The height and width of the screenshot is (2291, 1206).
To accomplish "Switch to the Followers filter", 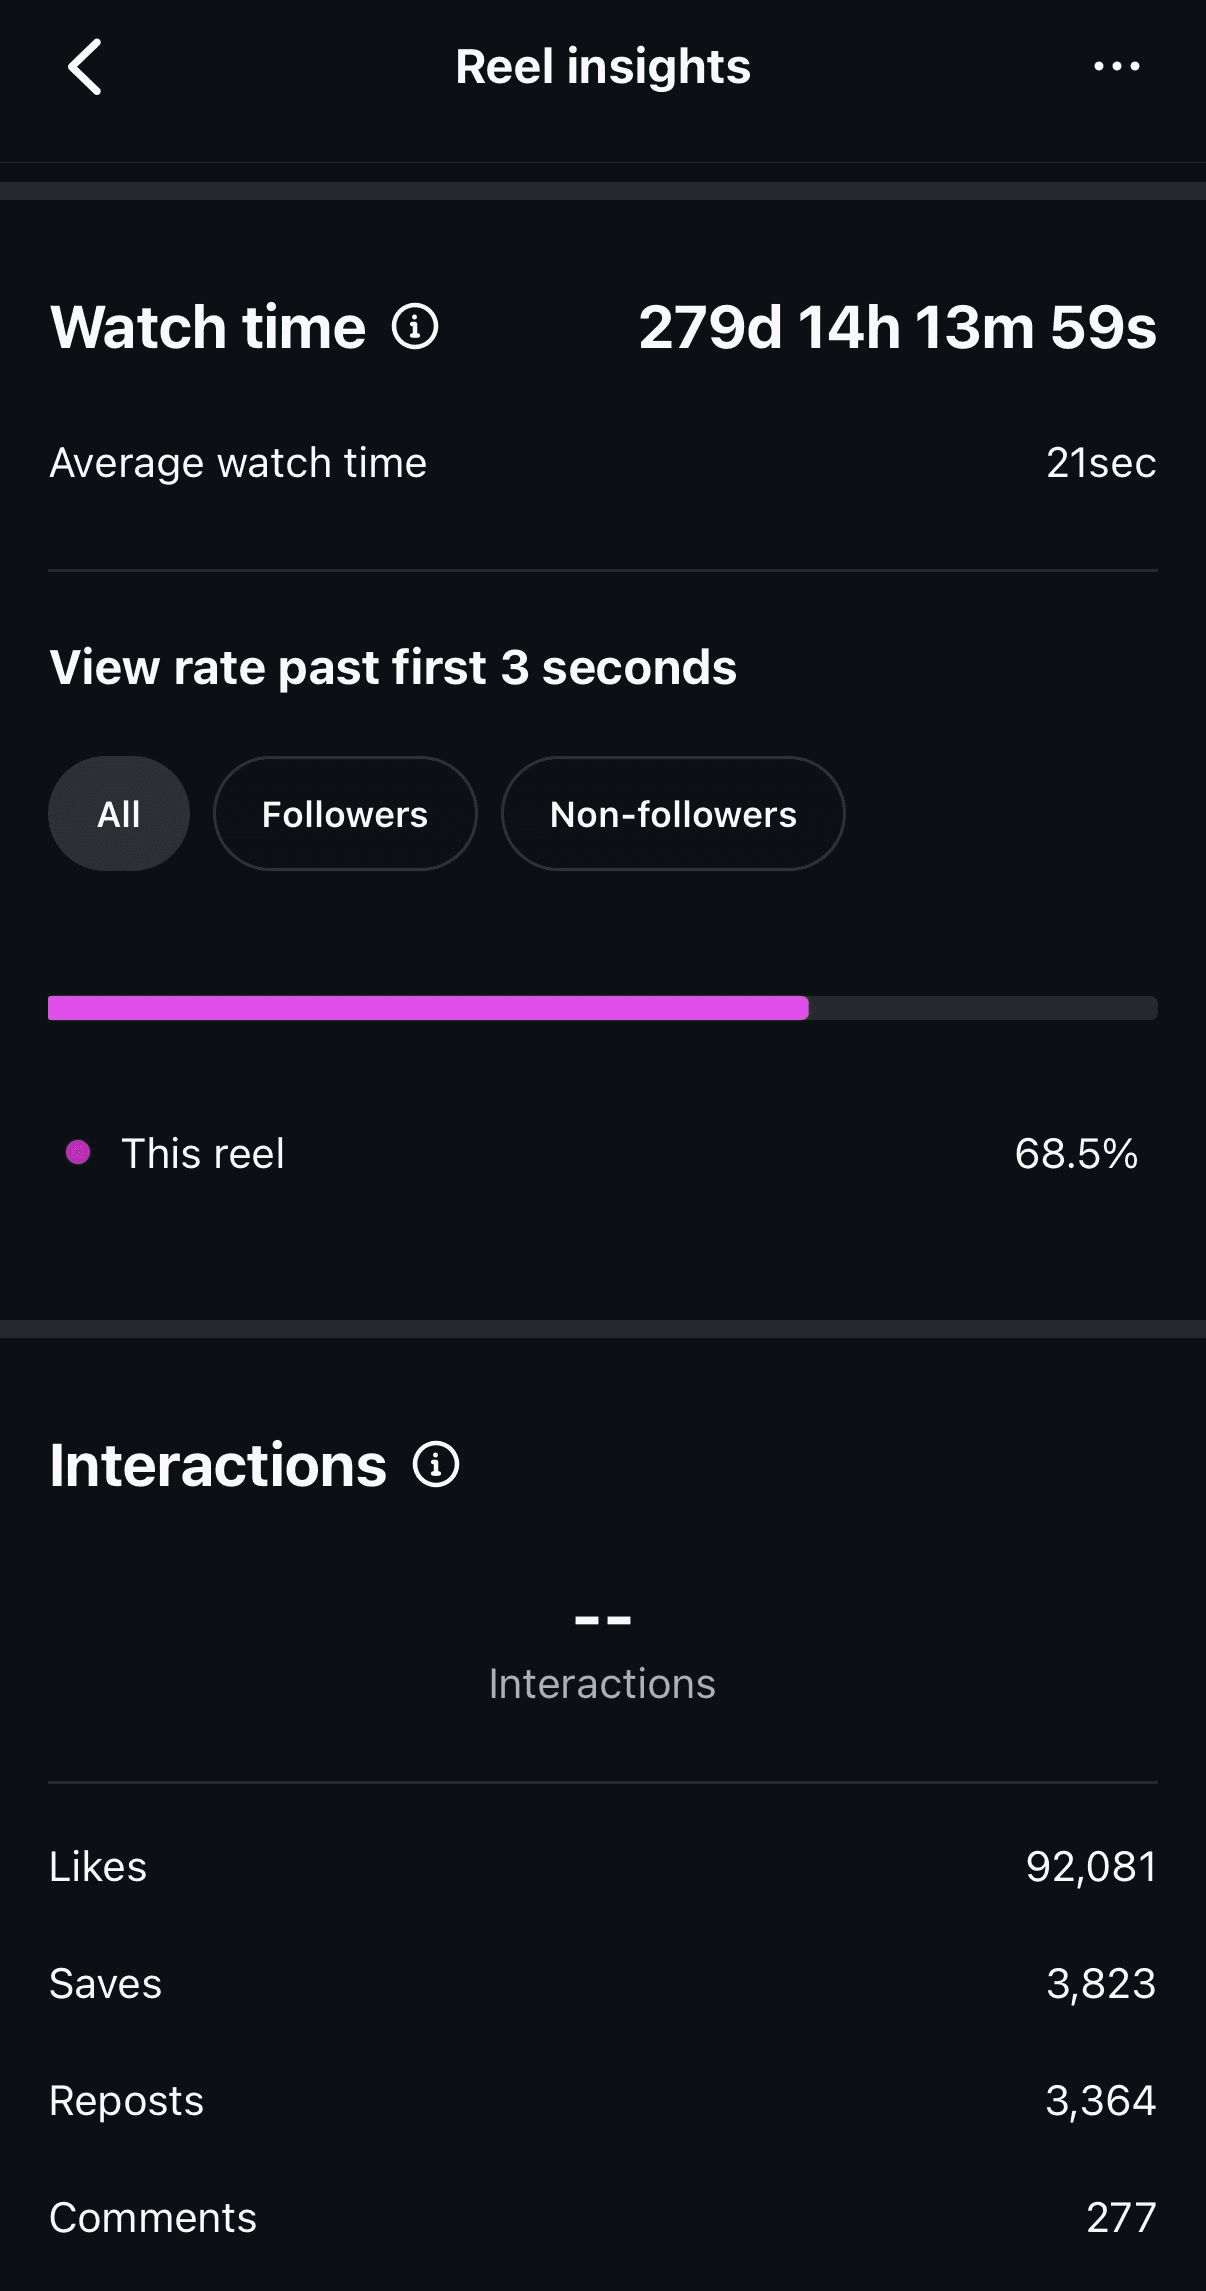I will [344, 813].
